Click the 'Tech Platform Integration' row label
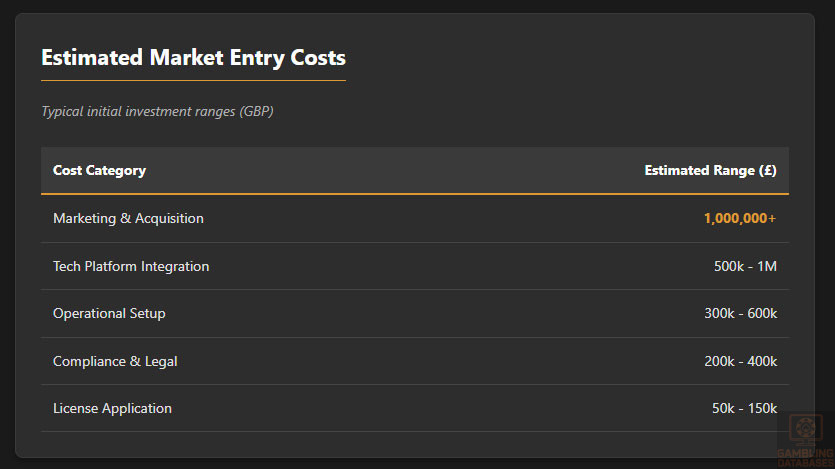This screenshot has height=469, width=835. (x=131, y=266)
